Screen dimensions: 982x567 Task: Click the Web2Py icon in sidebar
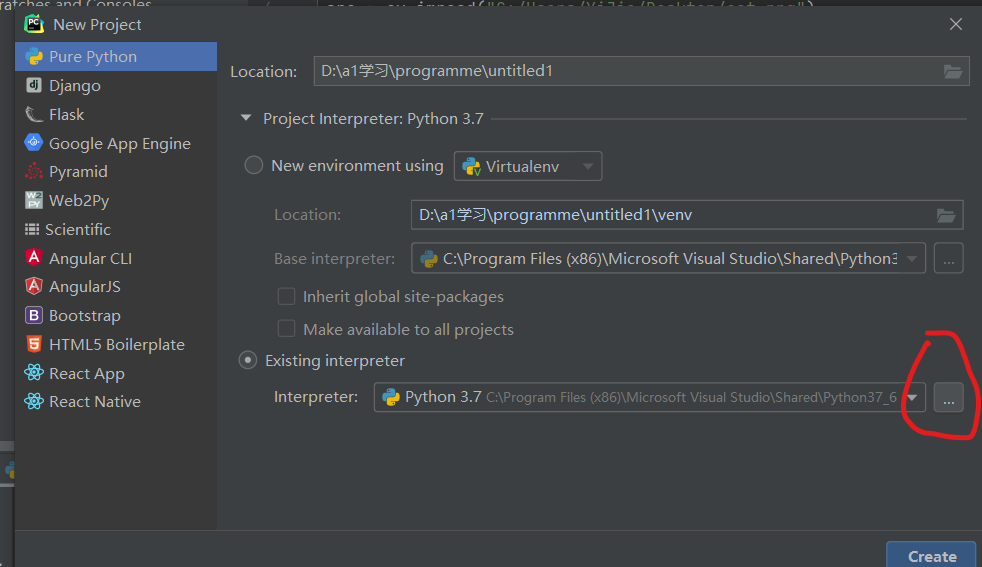point(34,200)
